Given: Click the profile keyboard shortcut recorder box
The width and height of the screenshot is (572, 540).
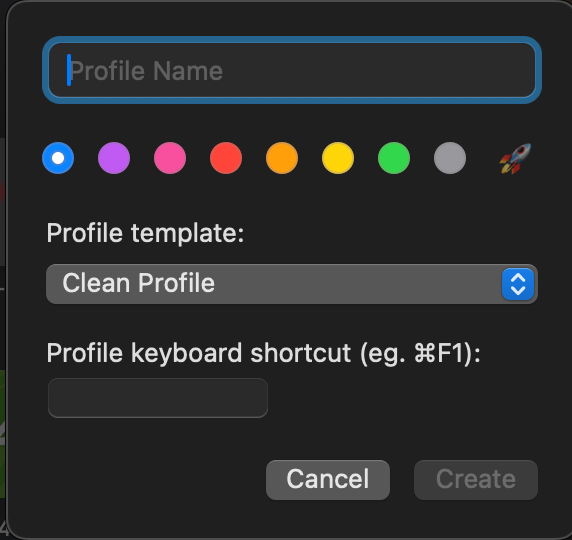Looking at the screenshot, I should click(x=158, y=398).
